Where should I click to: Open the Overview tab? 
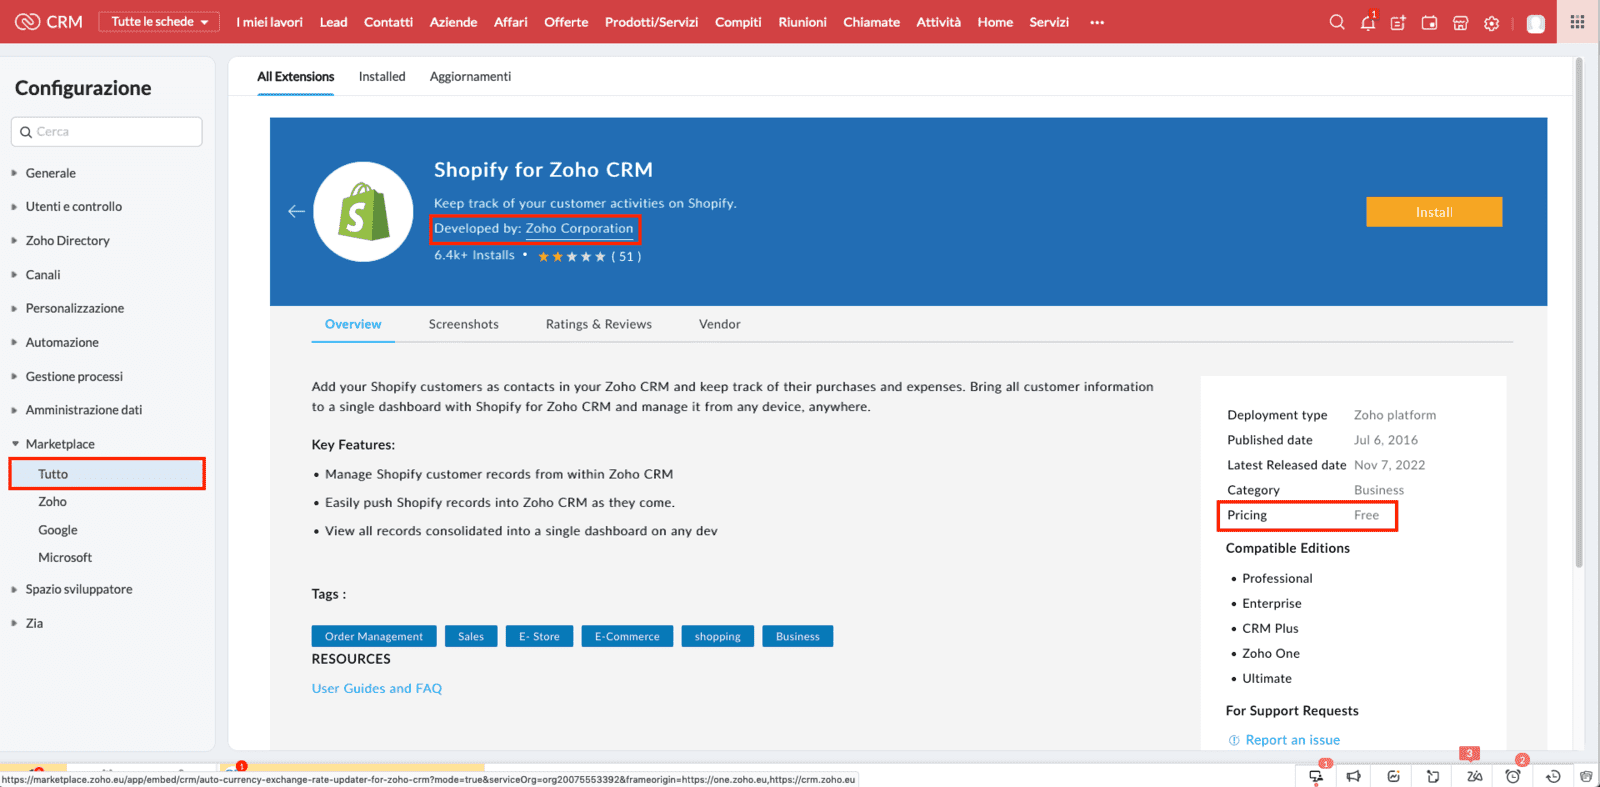click(x=353, y=324)
